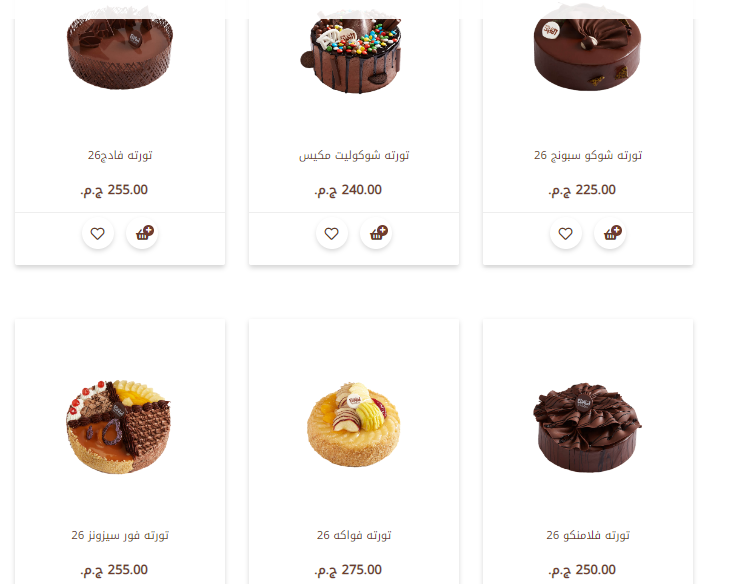Image resolution: width=738 pixels, height=584 pixels.
Task: Open the تورته فلامنكو 26 title link
Action: pyautogui.click(x=588, y=535)
